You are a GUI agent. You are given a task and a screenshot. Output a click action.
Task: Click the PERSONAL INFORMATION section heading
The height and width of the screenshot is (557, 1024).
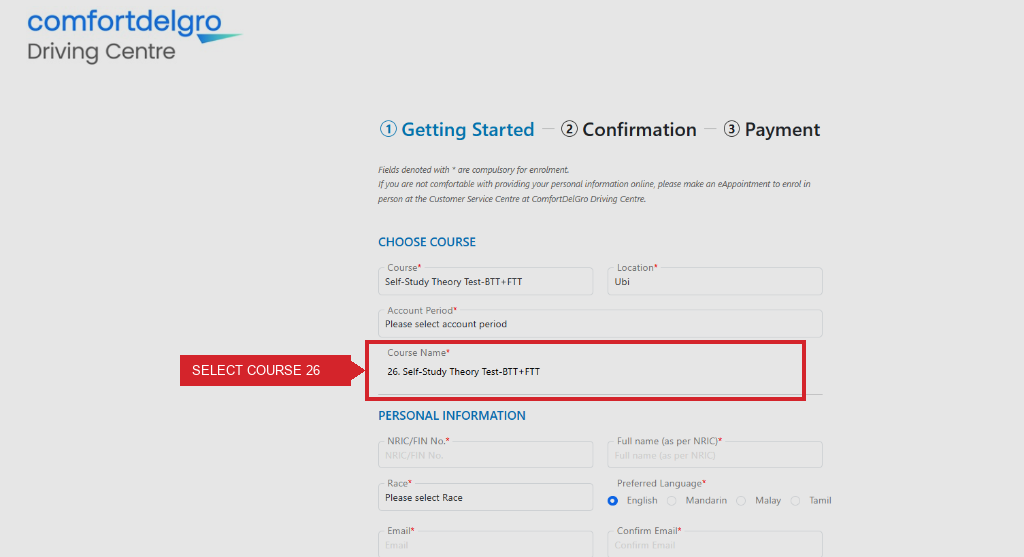tap(452, 415)
